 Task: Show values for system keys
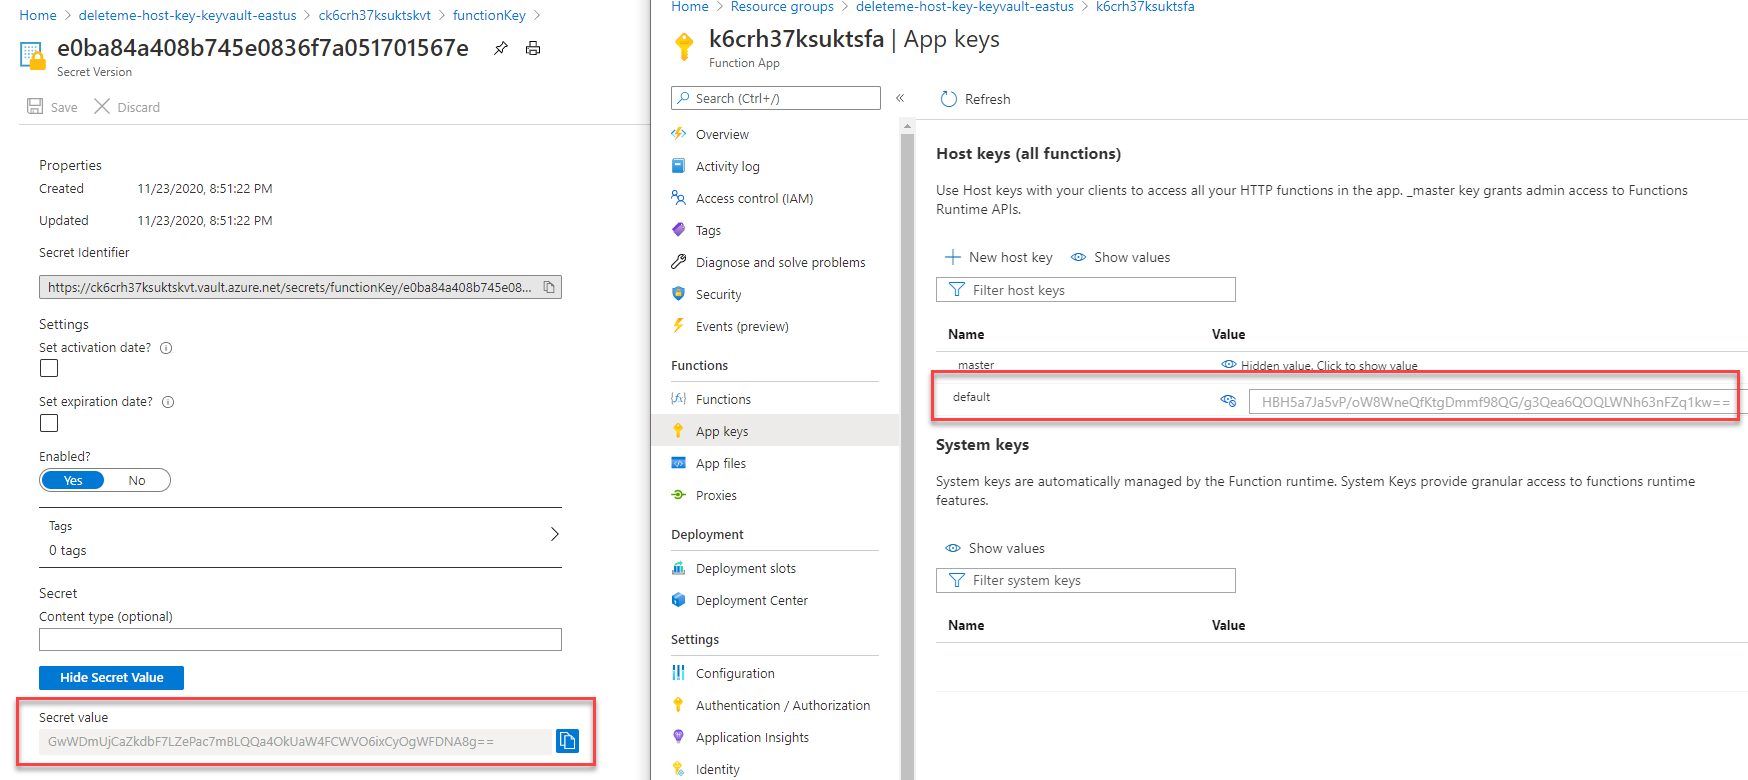point(995,548)
